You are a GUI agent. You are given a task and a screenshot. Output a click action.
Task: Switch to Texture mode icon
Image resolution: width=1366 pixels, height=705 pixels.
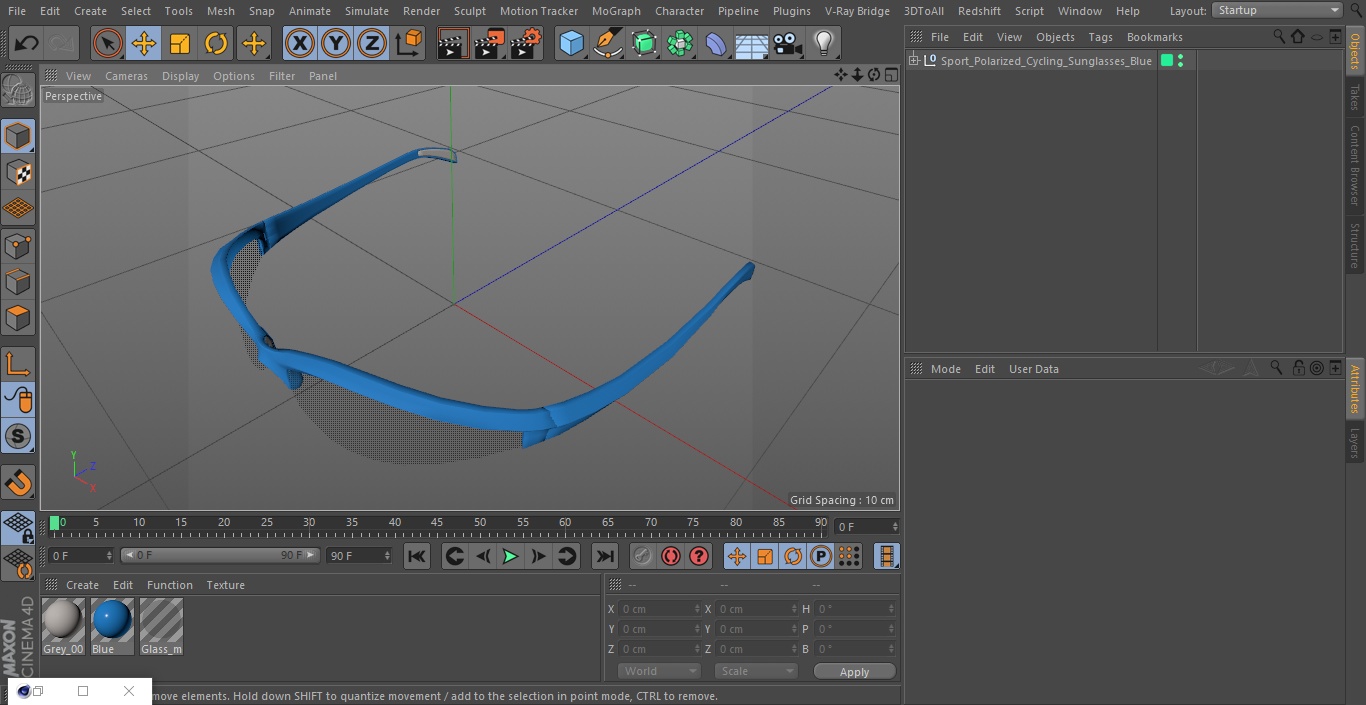[18, 172]
